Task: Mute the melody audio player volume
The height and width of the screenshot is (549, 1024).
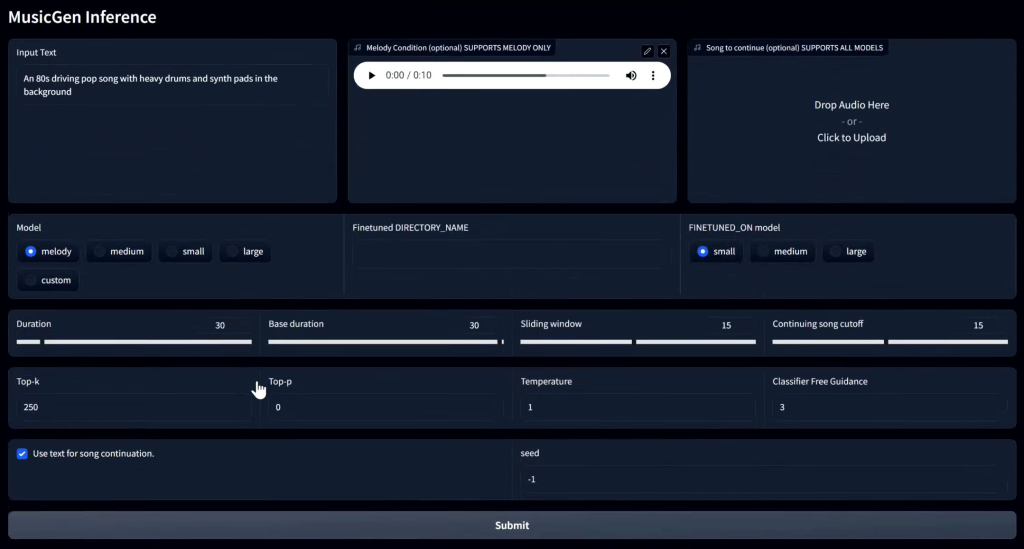Action: 631,76
